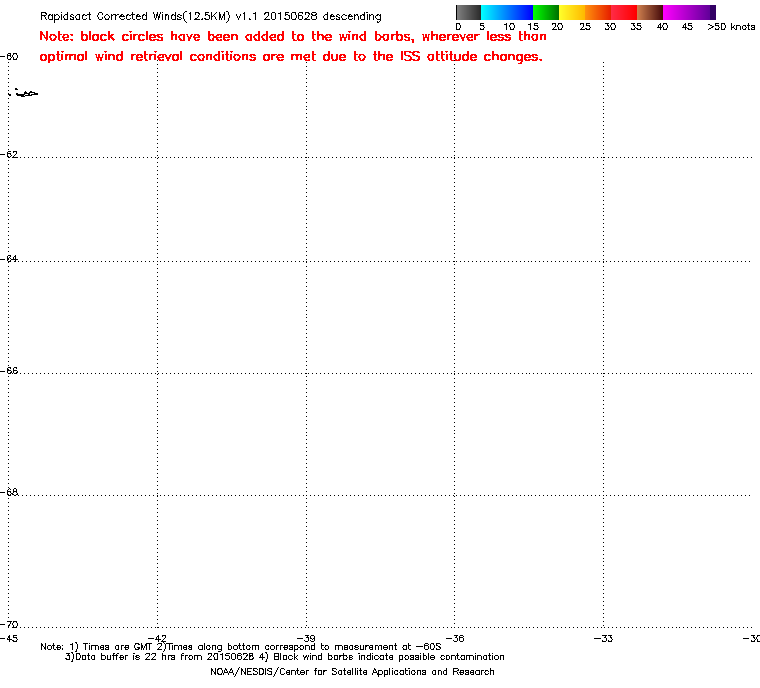Click the gray 0-5 knots color band
760x688 pixels.
click(x=469, y=12)
